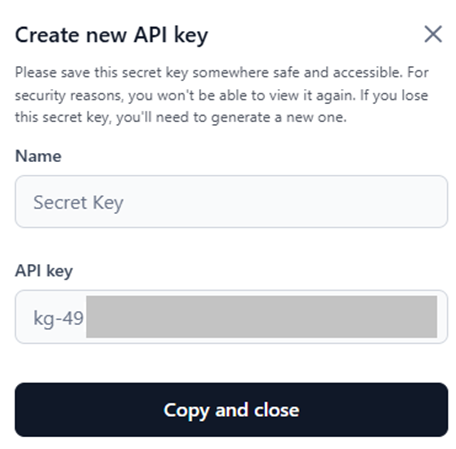456x449 pixels.
Task: Click the word close on the dark button
Action: (x=277, y=410)
